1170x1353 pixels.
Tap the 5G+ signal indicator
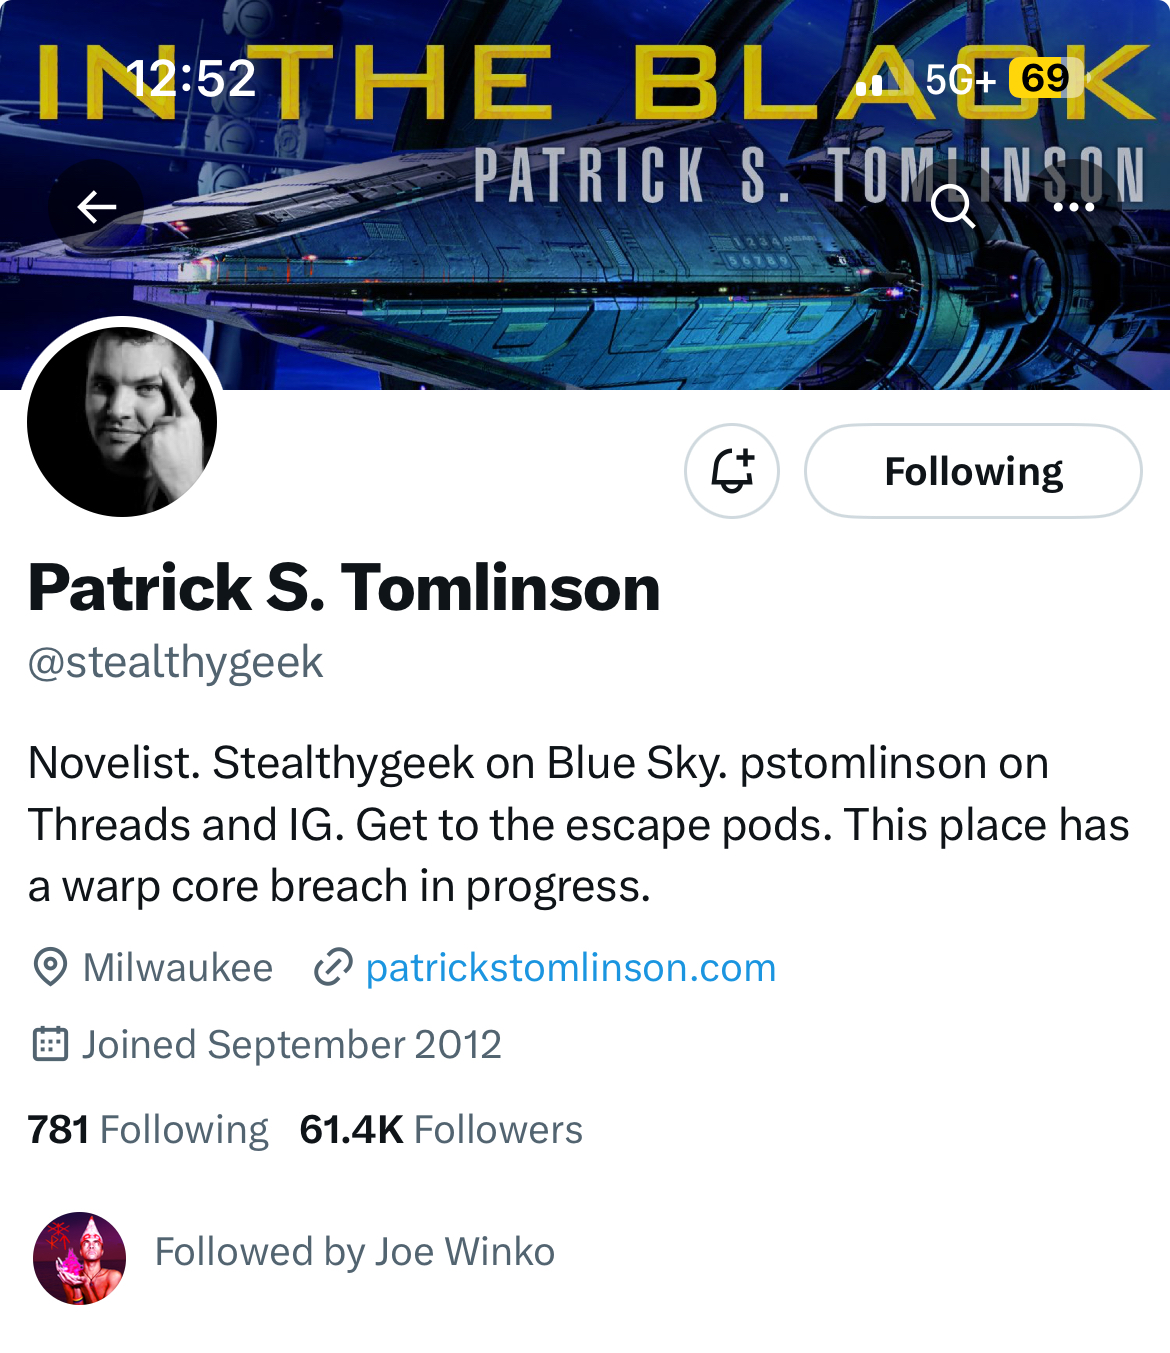[960, 79]
